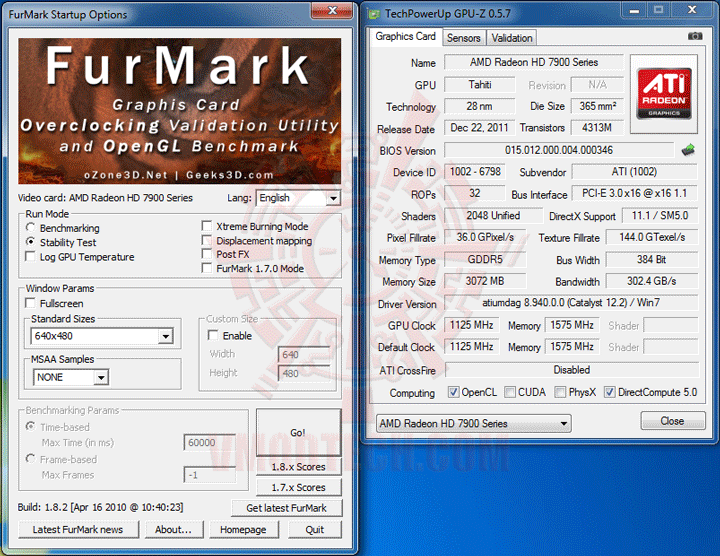720x556 pixels.
Task: Click the BIOS Version value field
Action: point(559,150)
